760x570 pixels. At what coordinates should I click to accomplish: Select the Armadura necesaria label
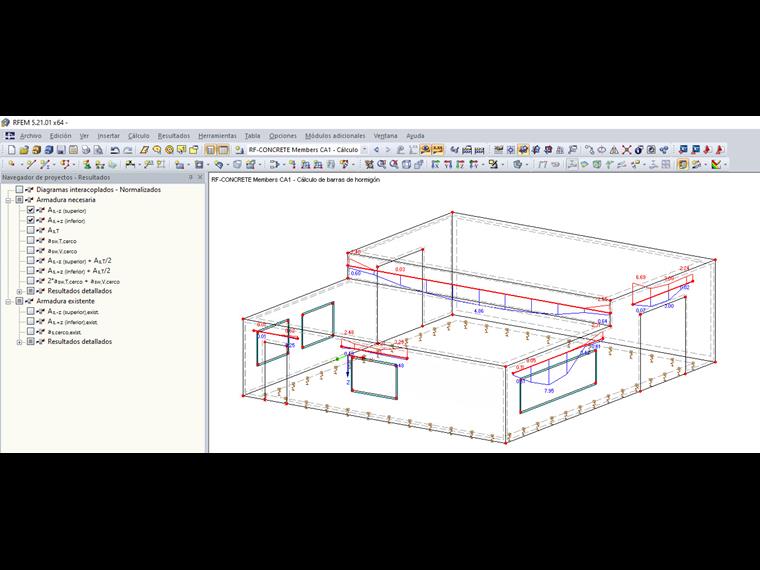(66, 200)
